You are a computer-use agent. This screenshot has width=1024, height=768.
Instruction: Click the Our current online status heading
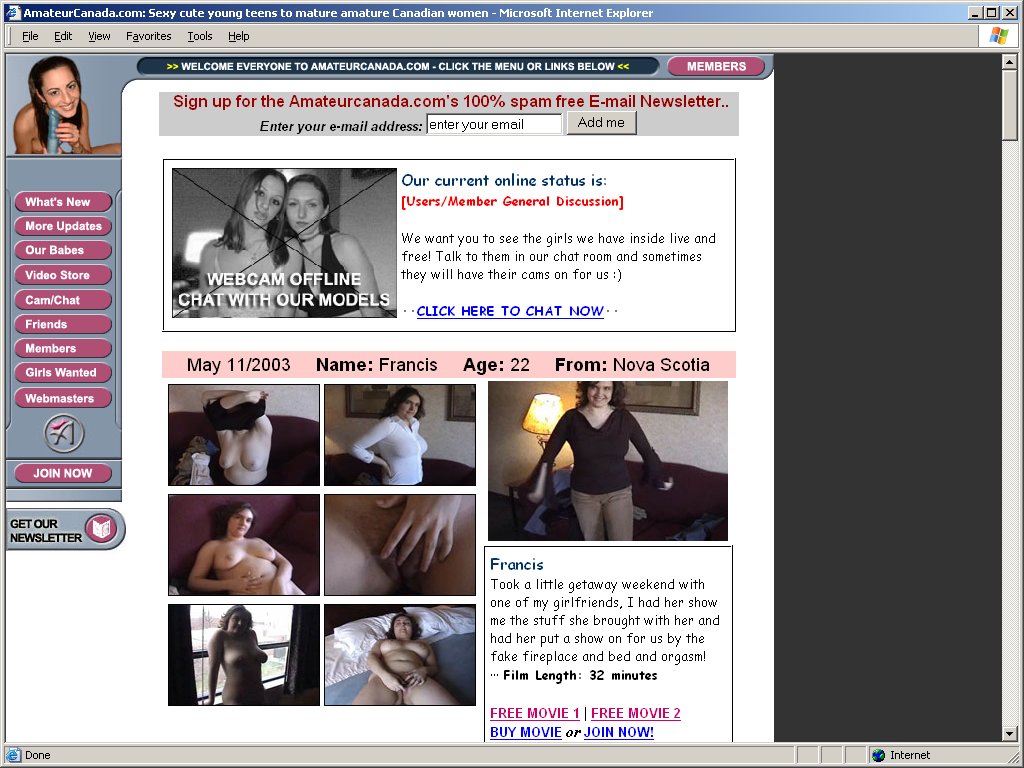[504, 180]
